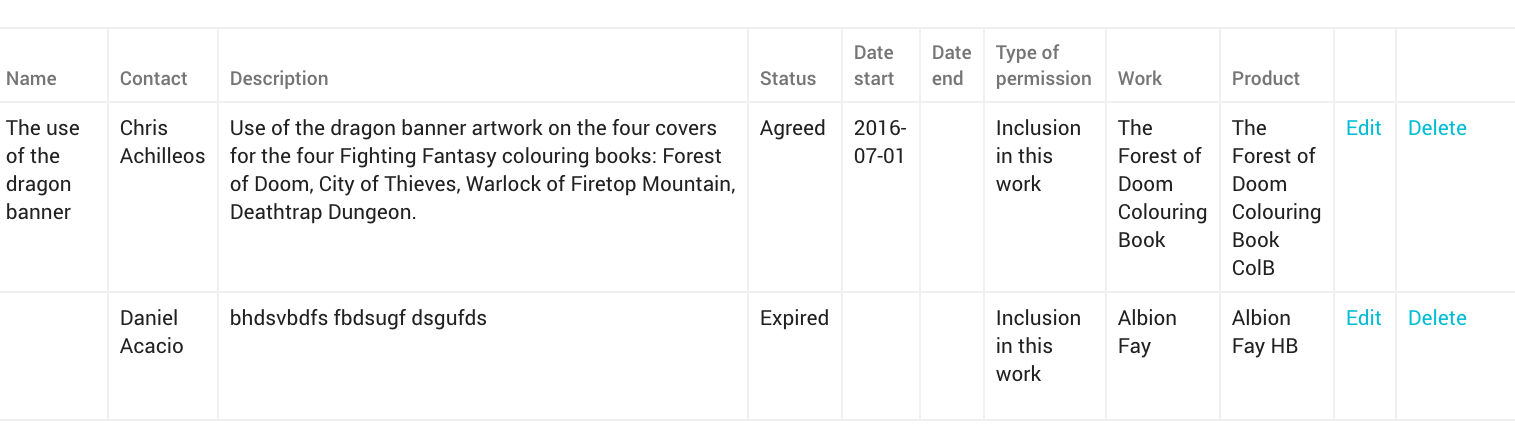Delete the Albion Fay permission row
This screenshot has height=438, width=1515.
[1437, 318]
